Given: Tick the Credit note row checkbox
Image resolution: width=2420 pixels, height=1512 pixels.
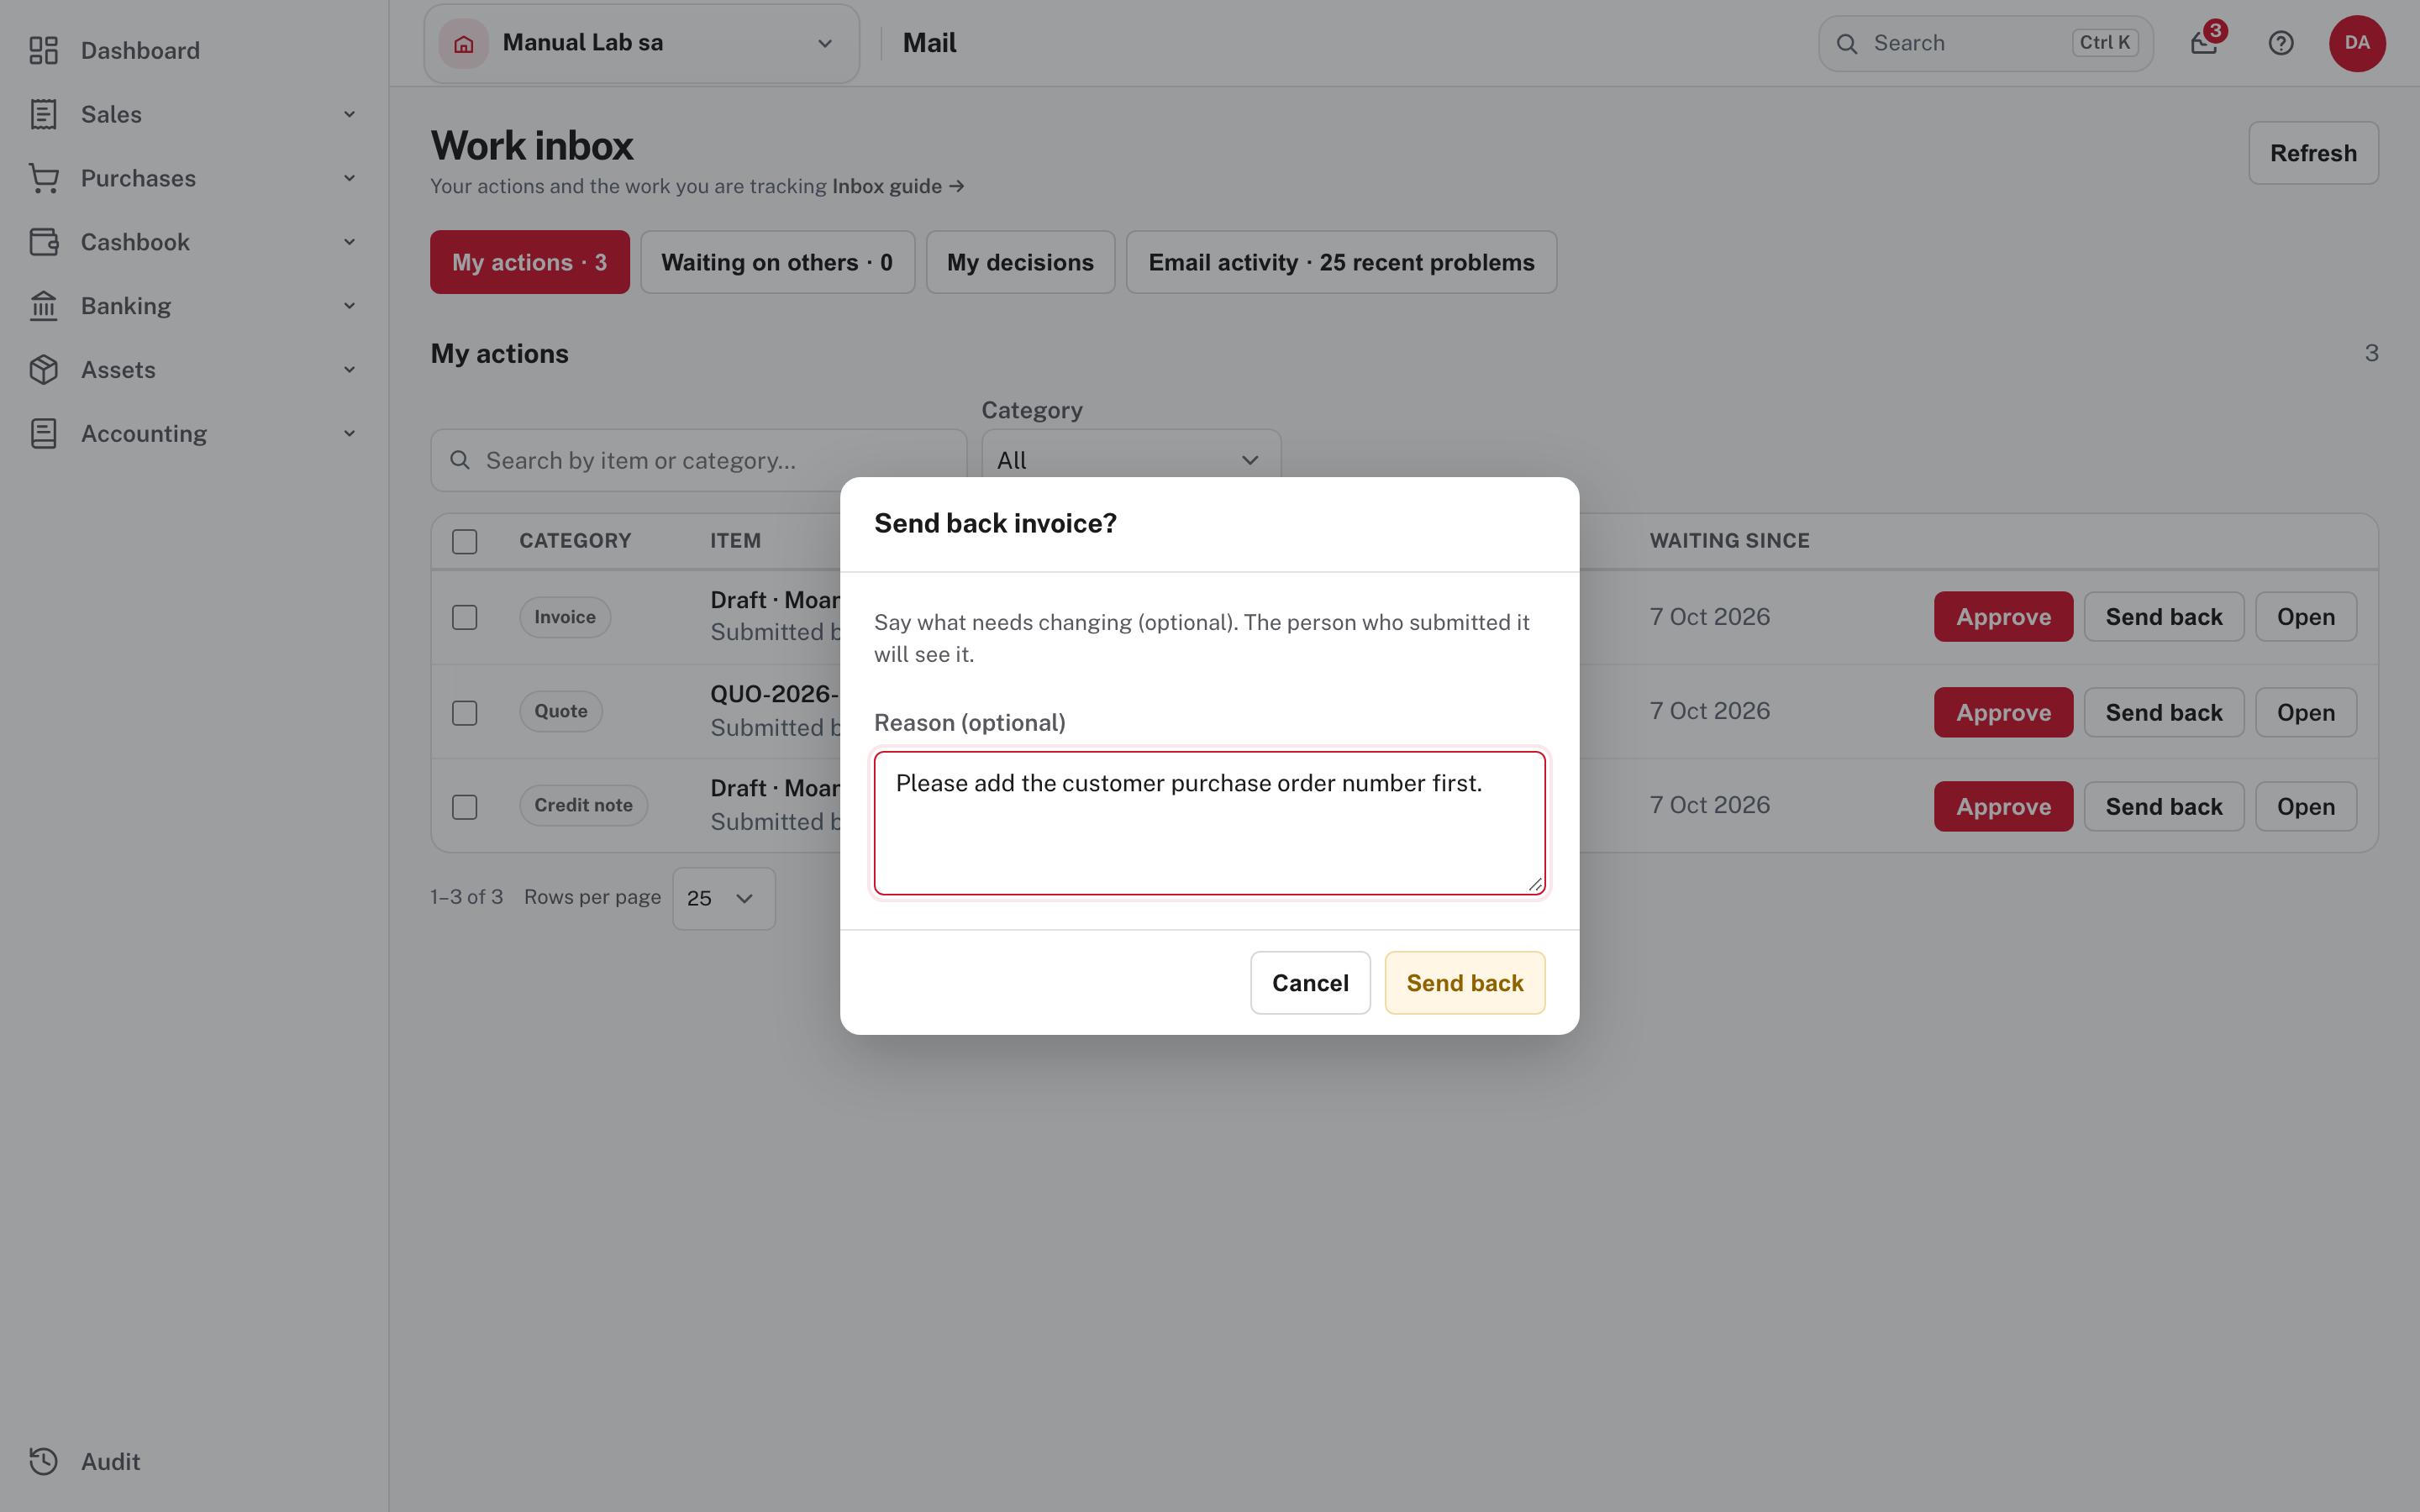Looking at the screenshot, I should click(465, 807).
